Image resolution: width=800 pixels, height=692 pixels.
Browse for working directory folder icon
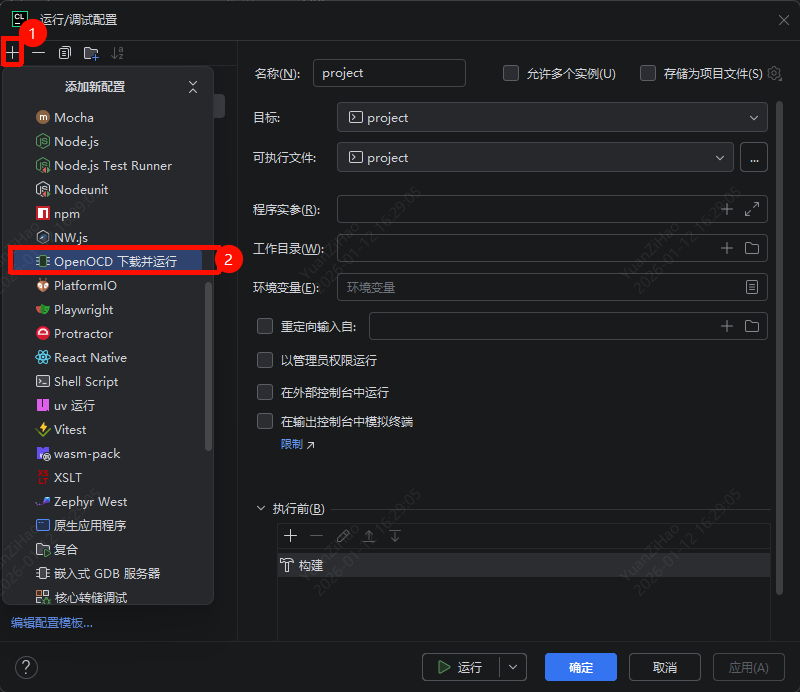752,248
